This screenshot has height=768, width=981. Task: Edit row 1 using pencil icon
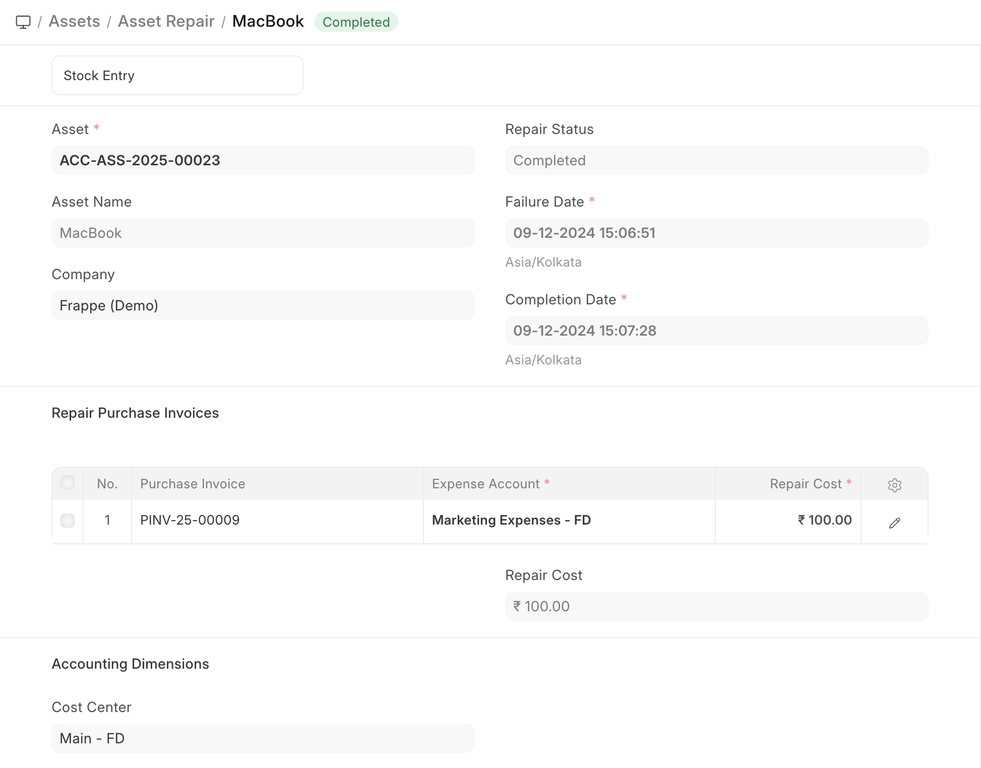click(894, 522)
